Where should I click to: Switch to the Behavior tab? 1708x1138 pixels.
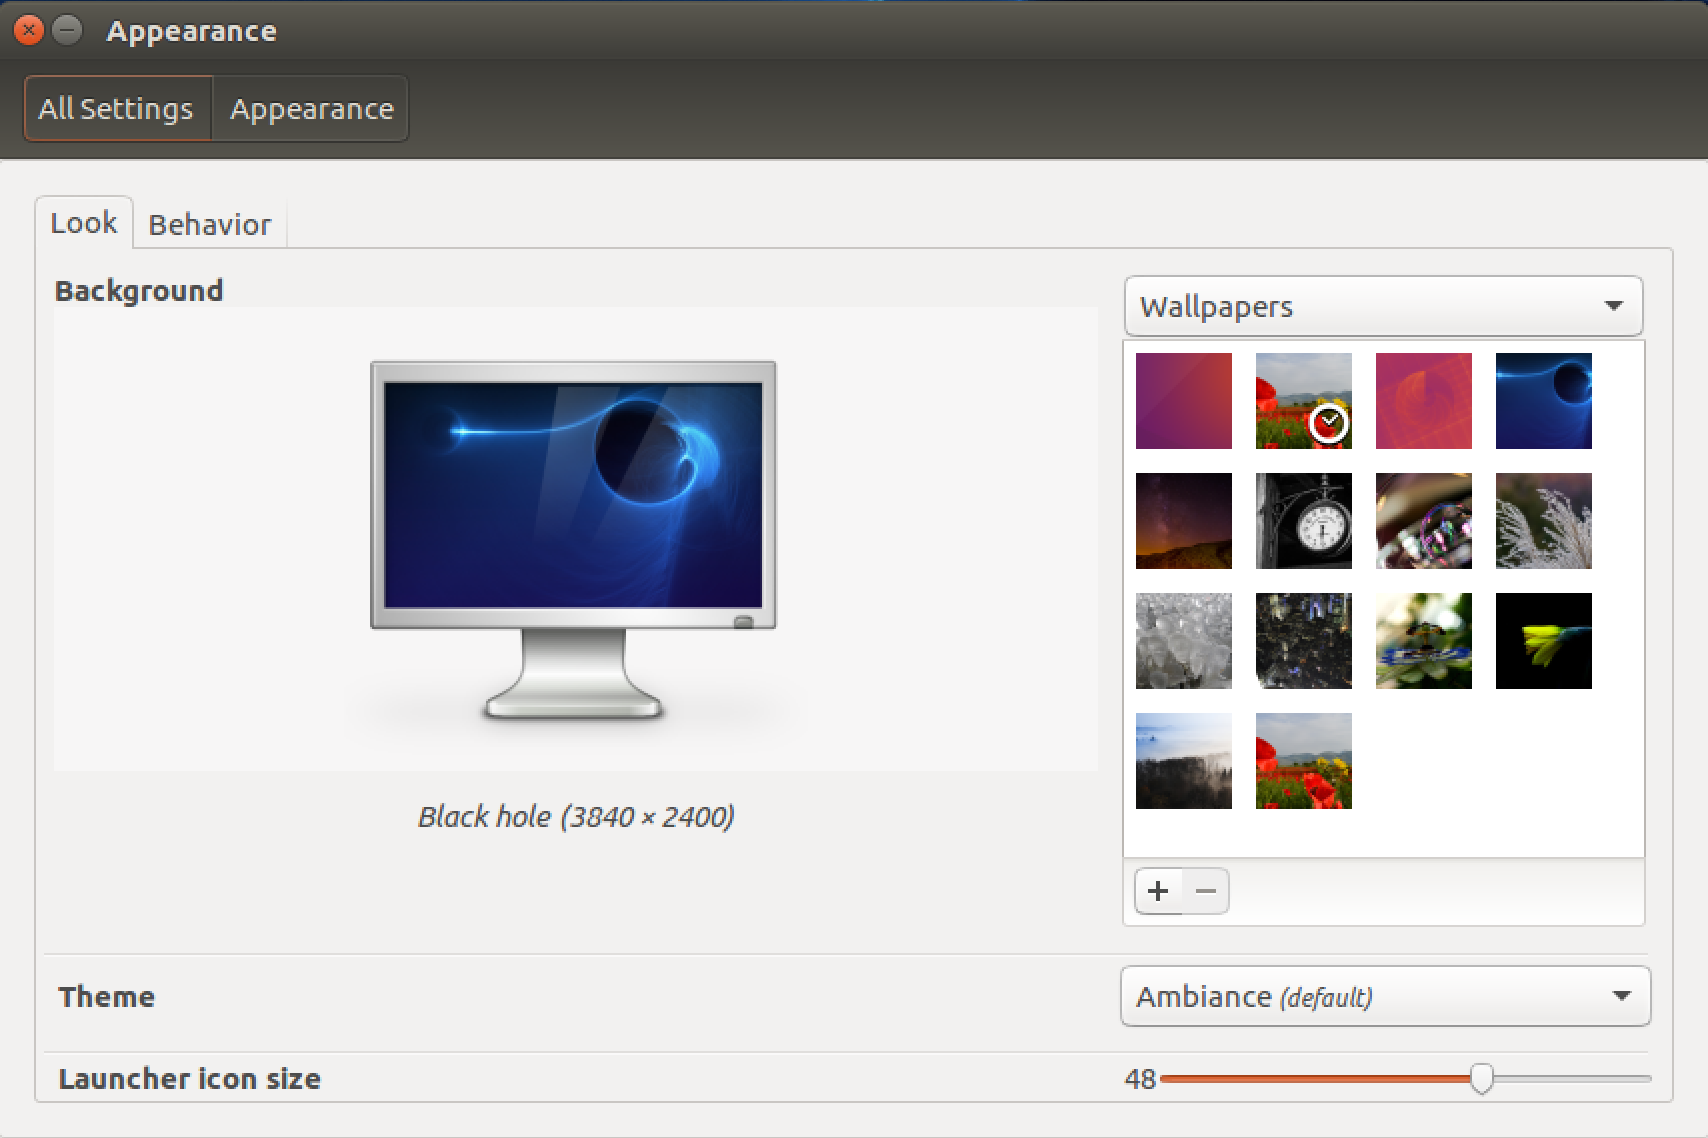(x=210, y=224)
